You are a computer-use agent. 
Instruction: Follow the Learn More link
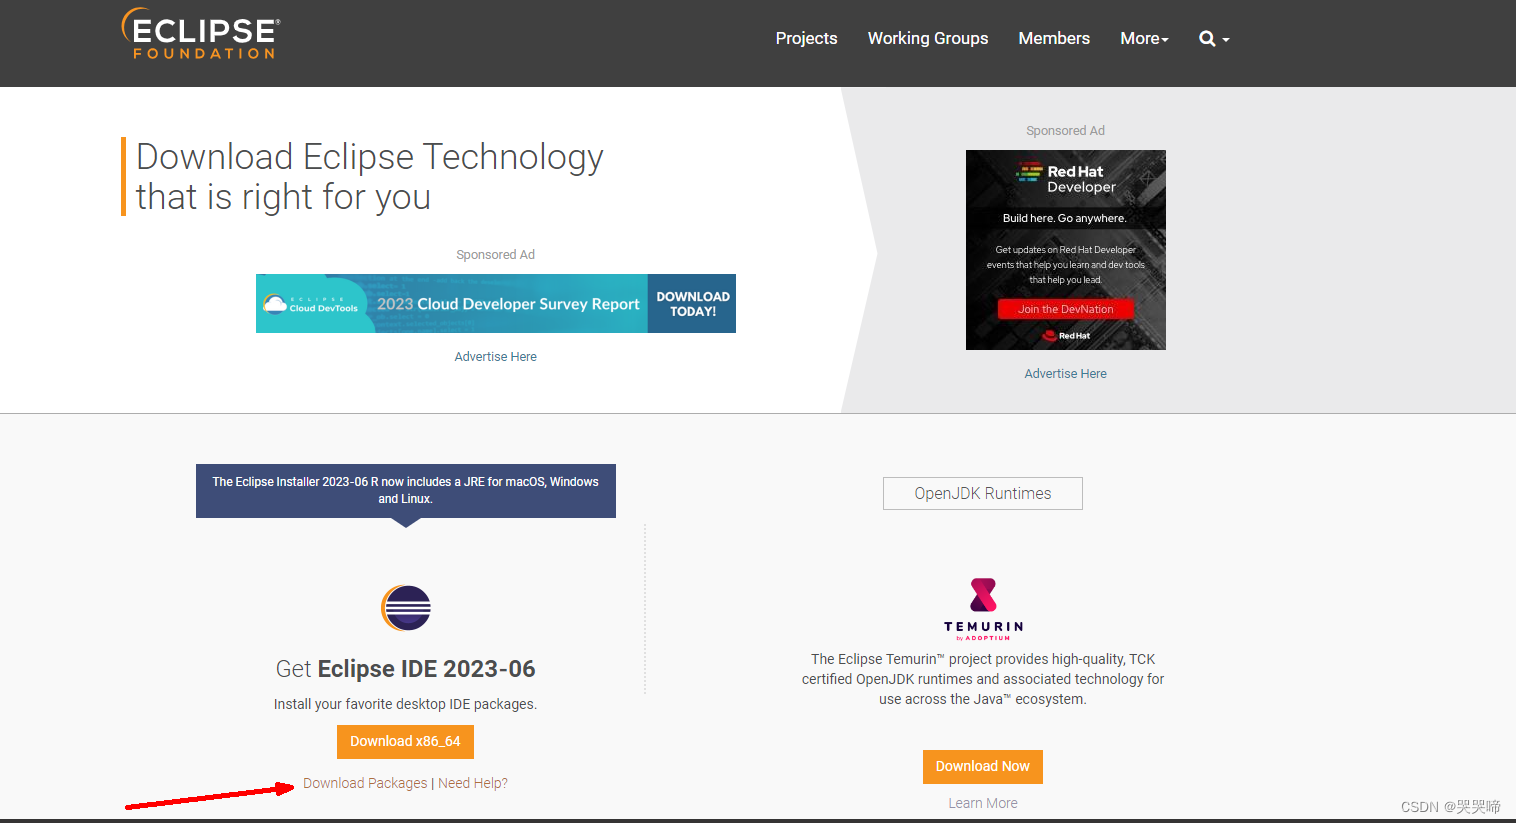pyautogui.click(x=983, y=803)
